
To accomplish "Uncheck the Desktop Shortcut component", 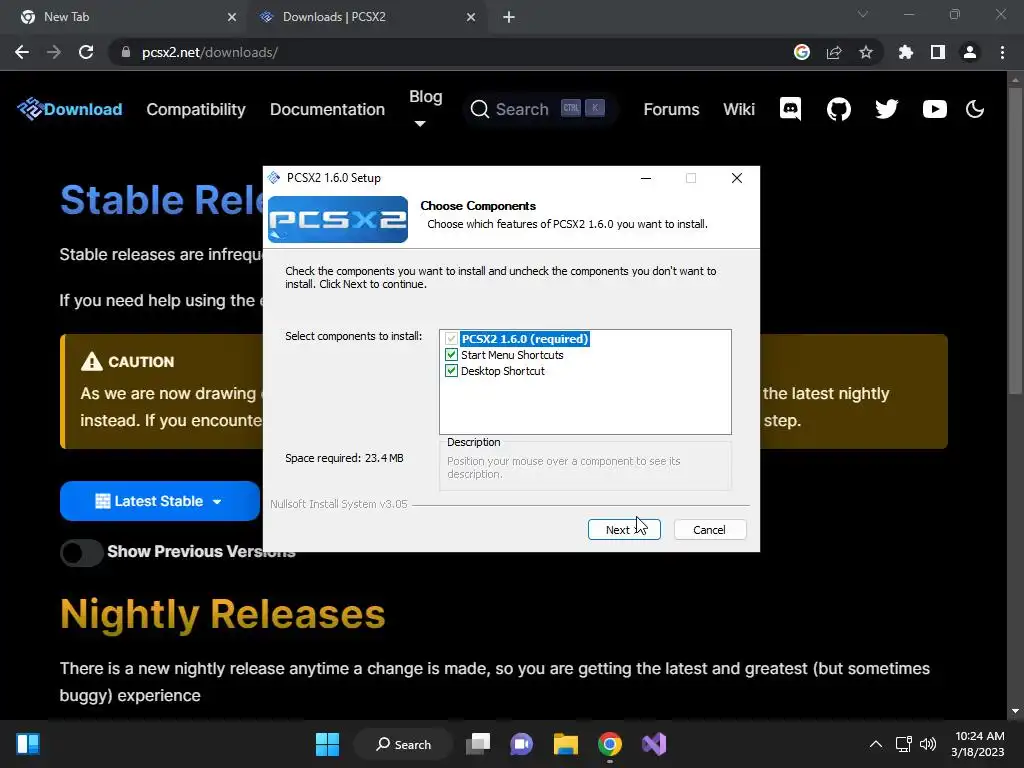I will pos(451,371).
